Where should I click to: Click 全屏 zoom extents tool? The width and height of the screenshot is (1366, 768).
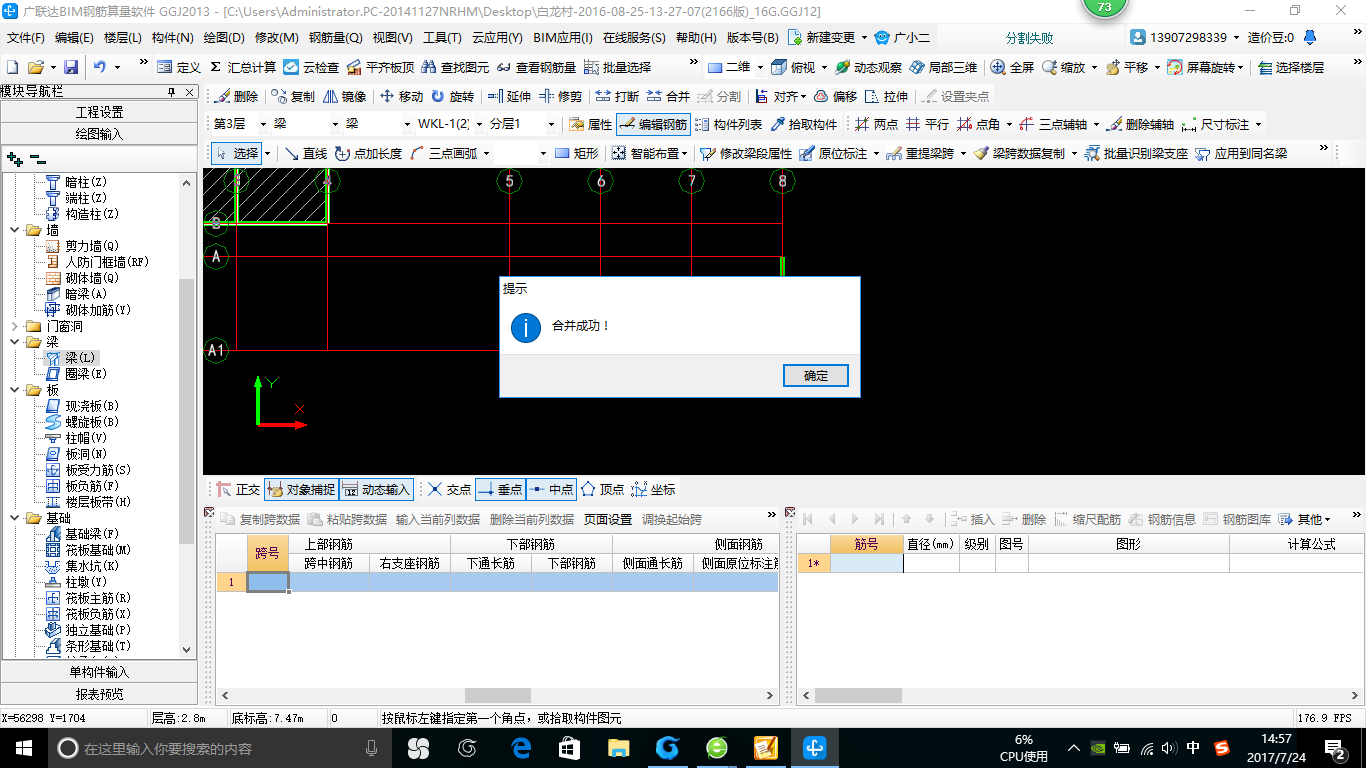[1012, 67]
